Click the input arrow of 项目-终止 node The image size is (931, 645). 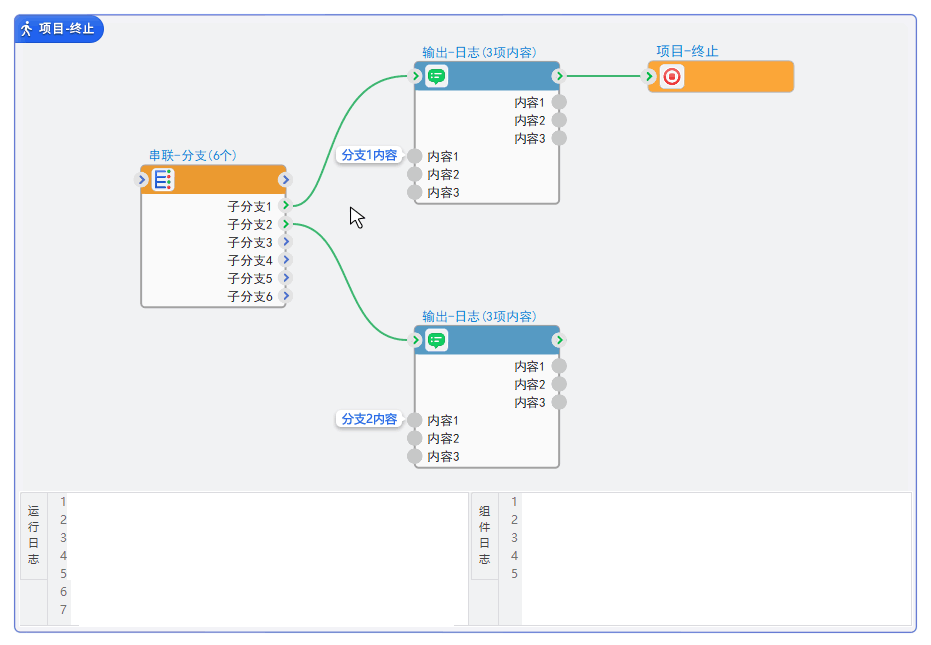(651, 76)
